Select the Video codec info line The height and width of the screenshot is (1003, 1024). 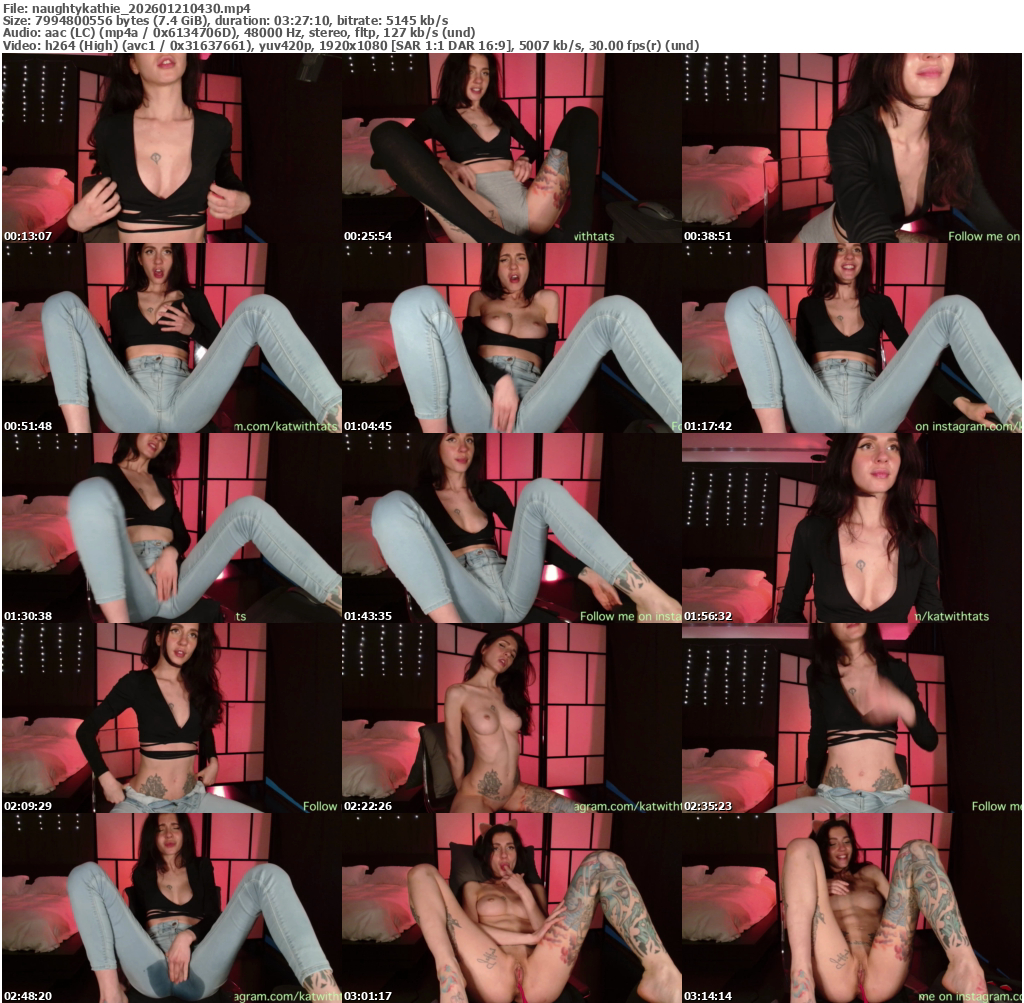(350, 45)
